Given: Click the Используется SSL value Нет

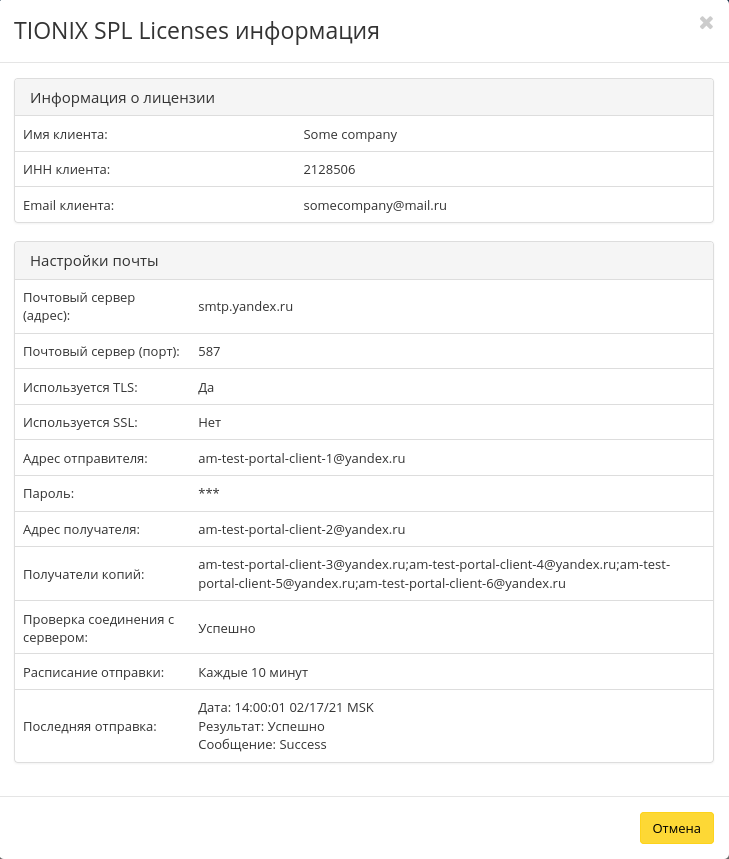Looking at the screenshot, I should tap(209, 423).
